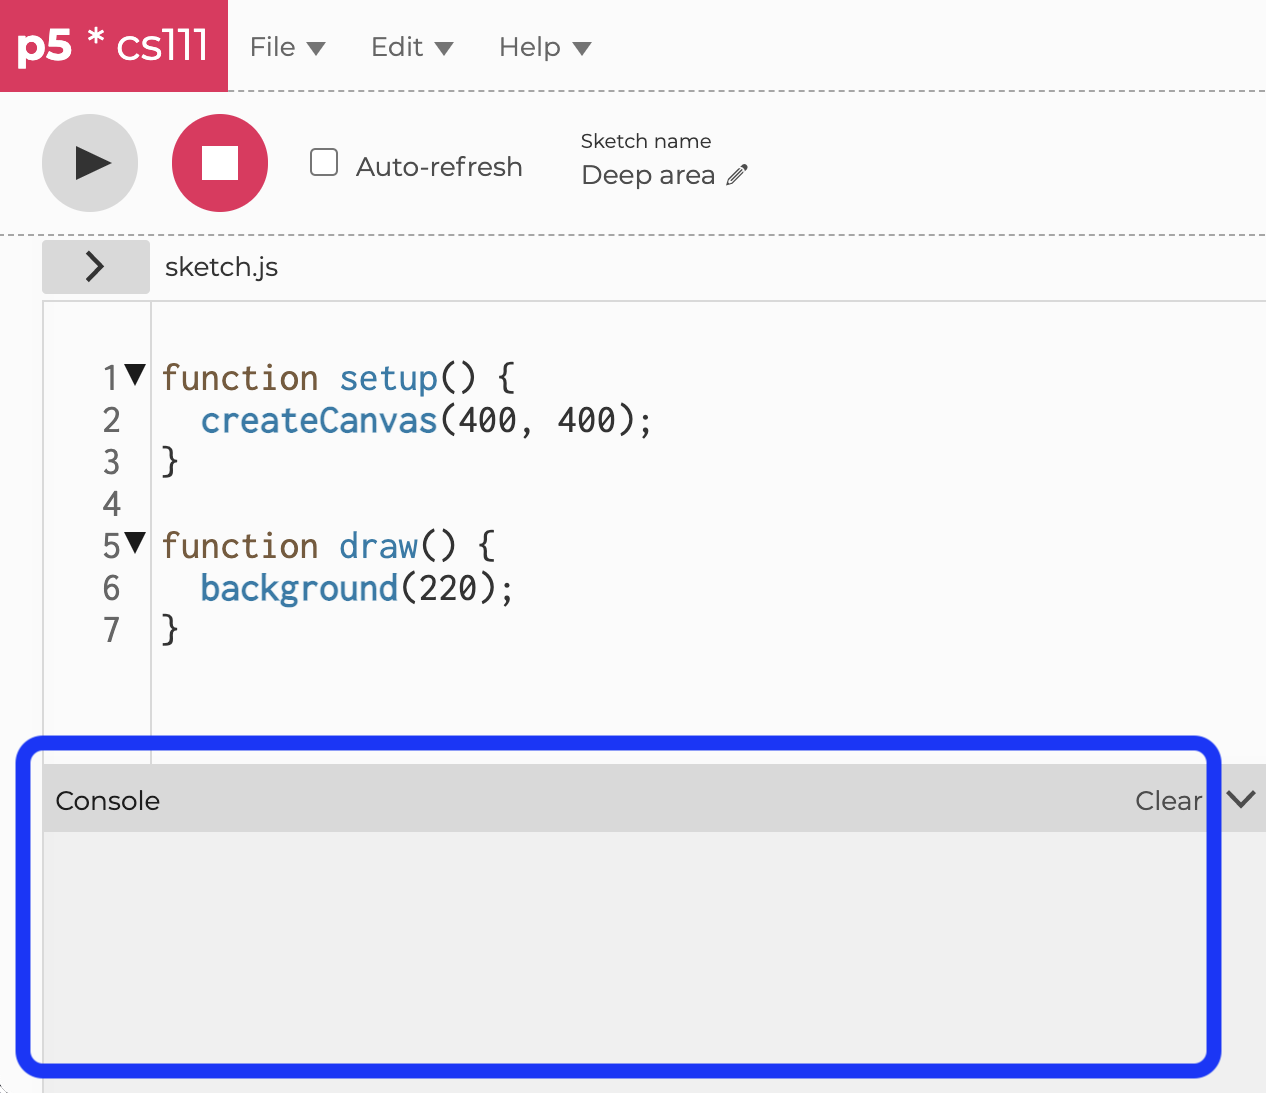The height and width of the screenshot is (1093, 1266).
Task: Clear the console output
Action: 1168,801
